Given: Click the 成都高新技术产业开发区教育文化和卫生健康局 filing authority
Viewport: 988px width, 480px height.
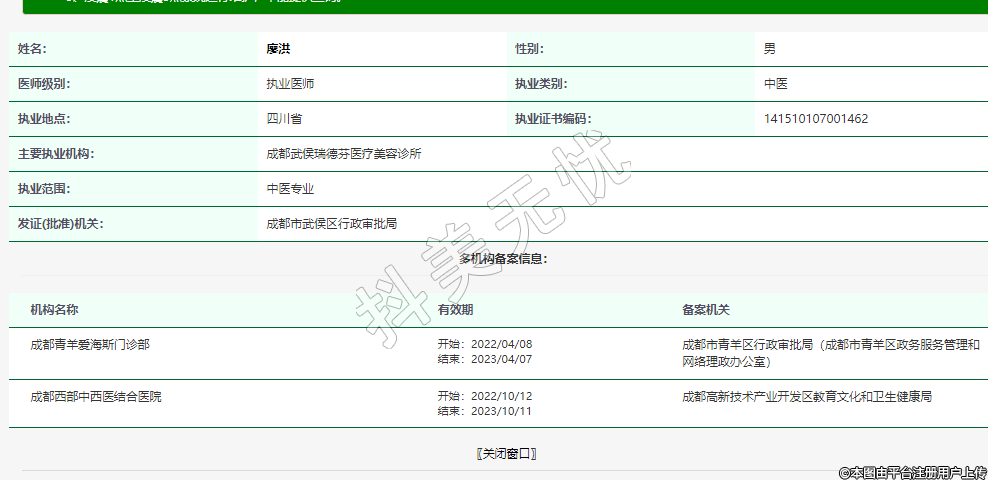Looking at the screenshot, I should click(806, 397).
